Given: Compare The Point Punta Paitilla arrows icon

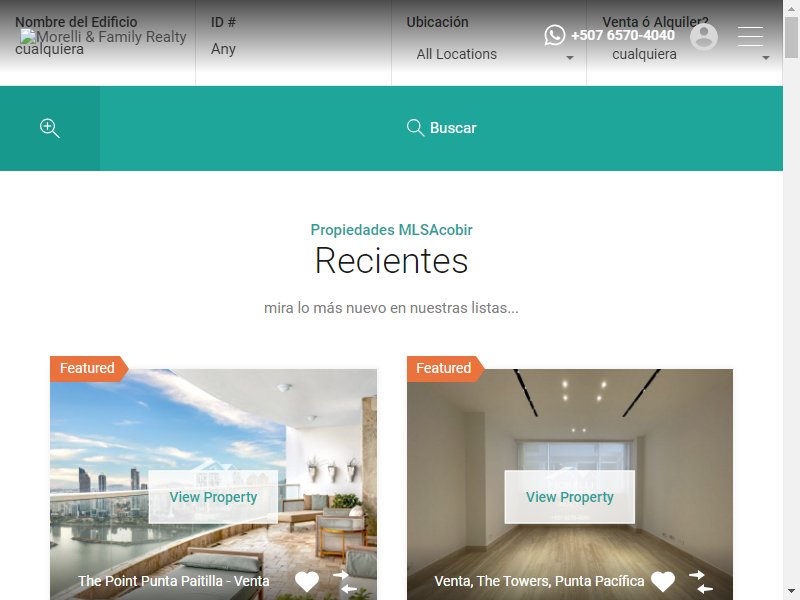Looking at the screenshot, I should (345, 582).
